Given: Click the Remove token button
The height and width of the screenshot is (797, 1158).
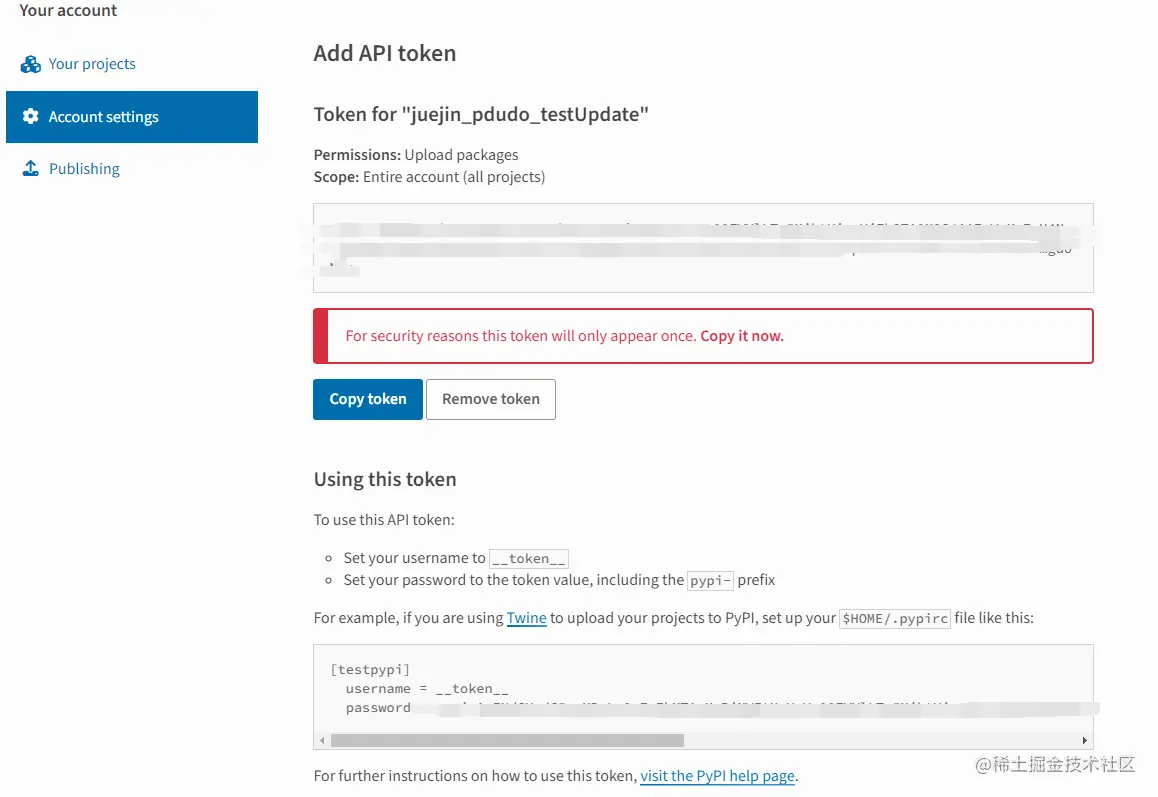Looking at the screenshot, I should (x=490, y=399).
